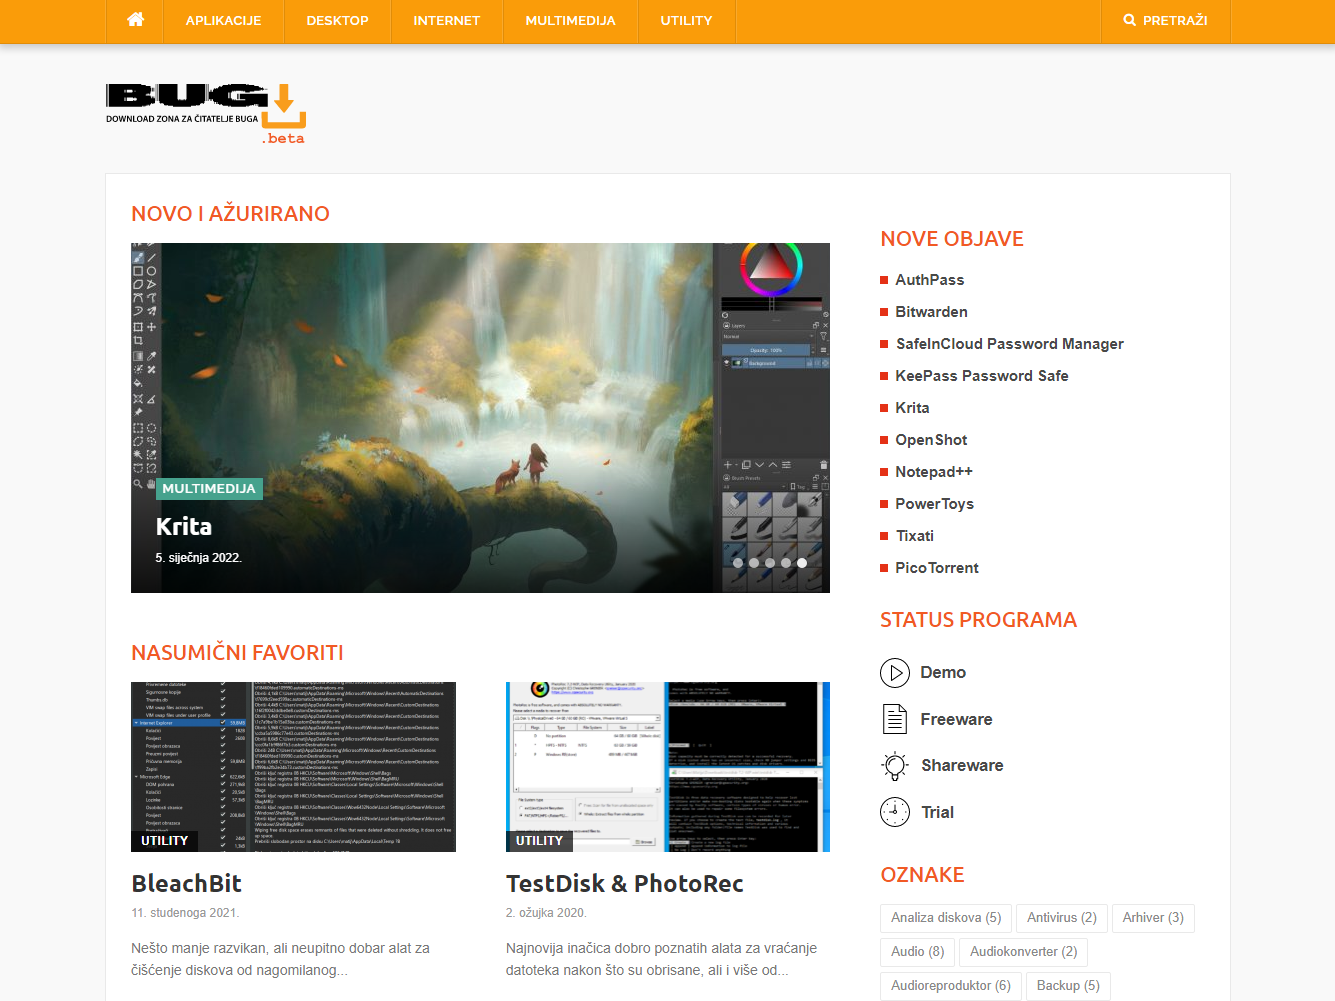
Task: Click the Multimedija tag on slider
Action: point(209,489)
